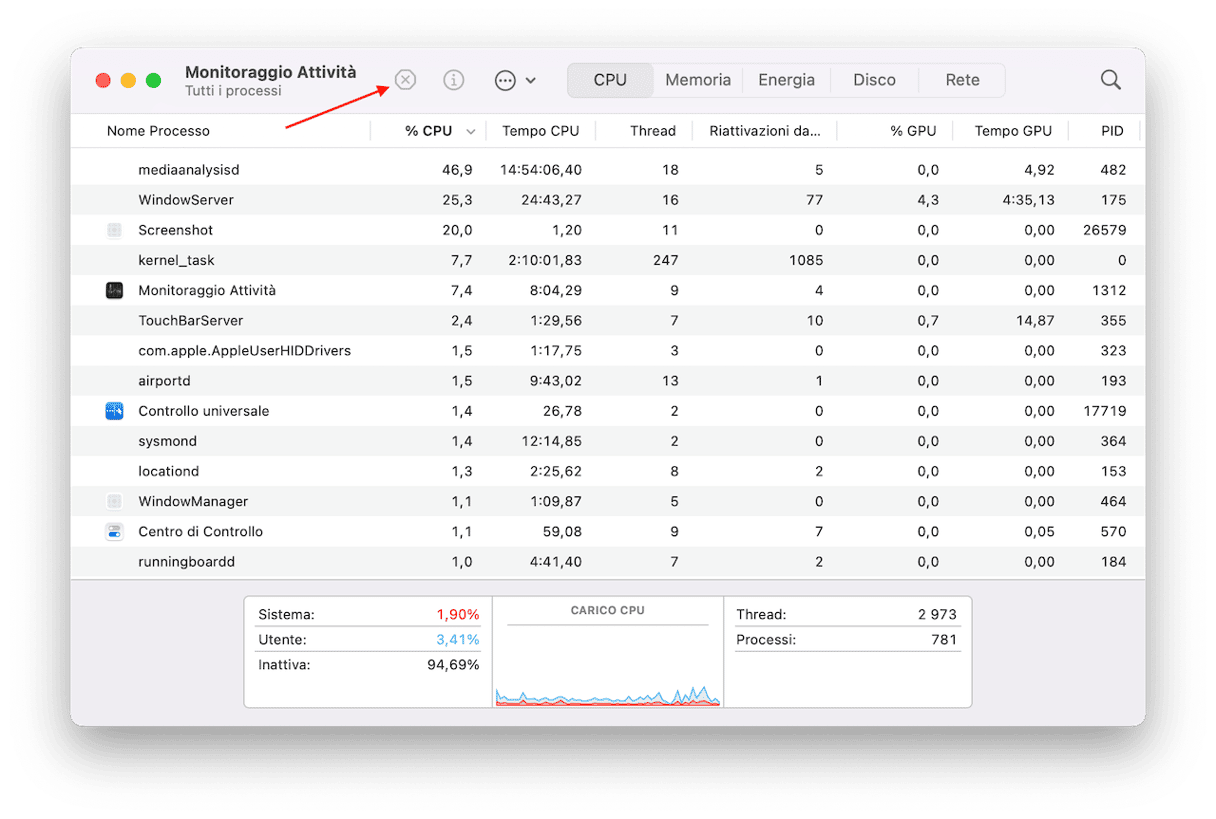Click the search magnifier icon
The width and height of the screenshot is (1216, 819).
click(1110, 80)
